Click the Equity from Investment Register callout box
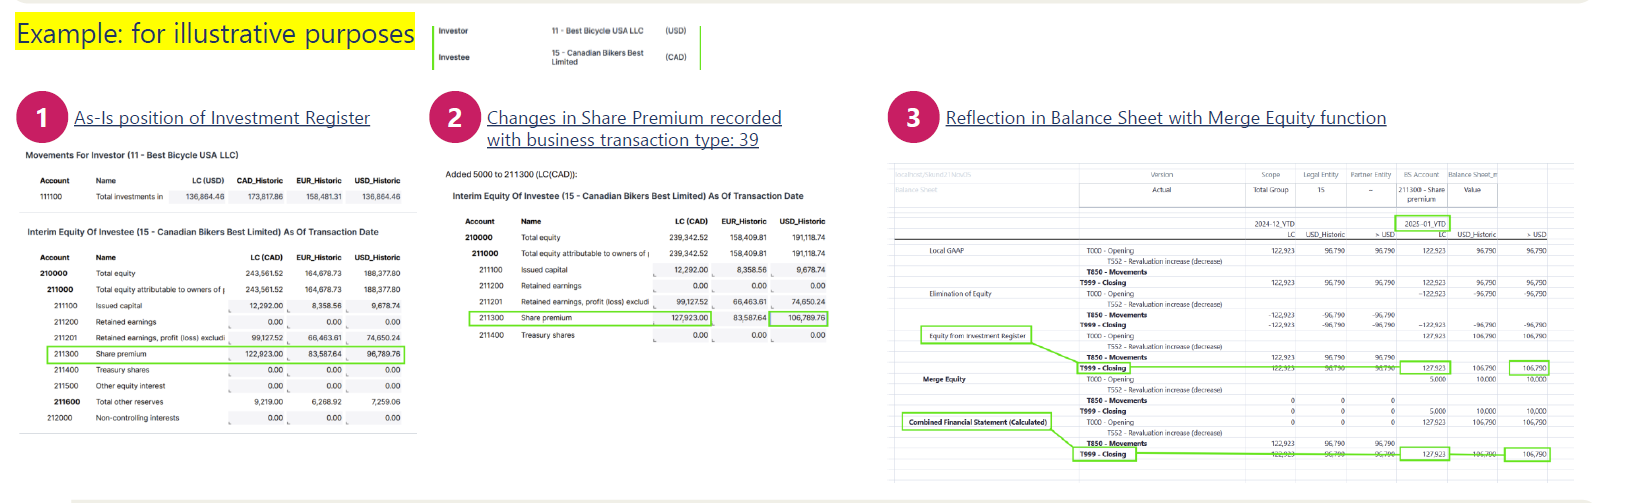 tap(977, 336)
